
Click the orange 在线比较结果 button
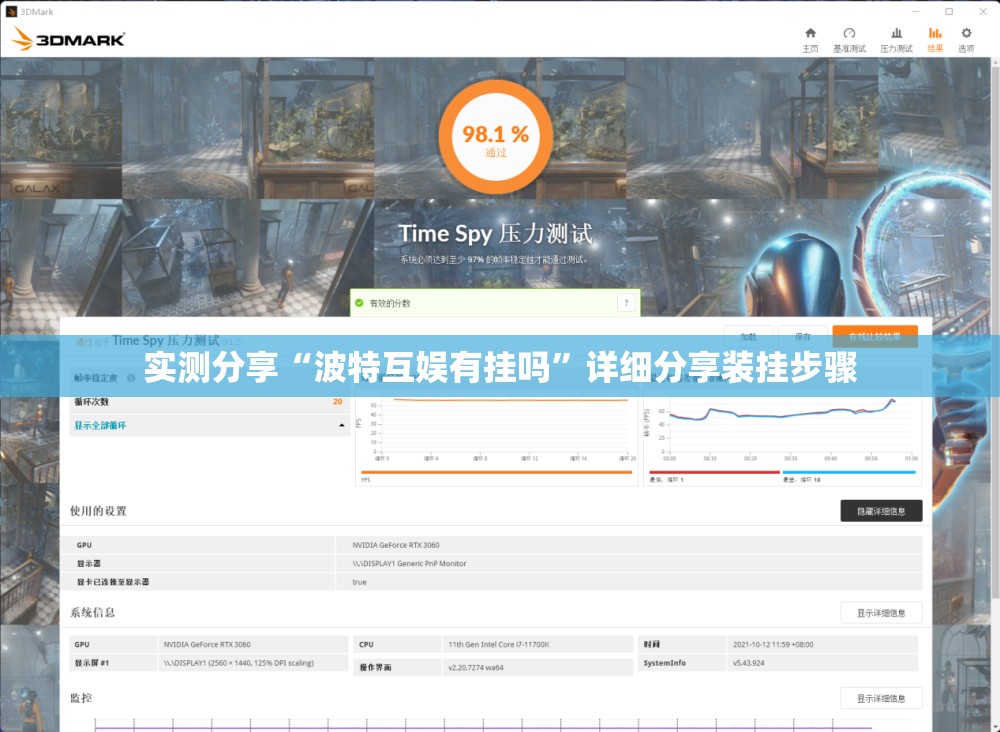874,337
